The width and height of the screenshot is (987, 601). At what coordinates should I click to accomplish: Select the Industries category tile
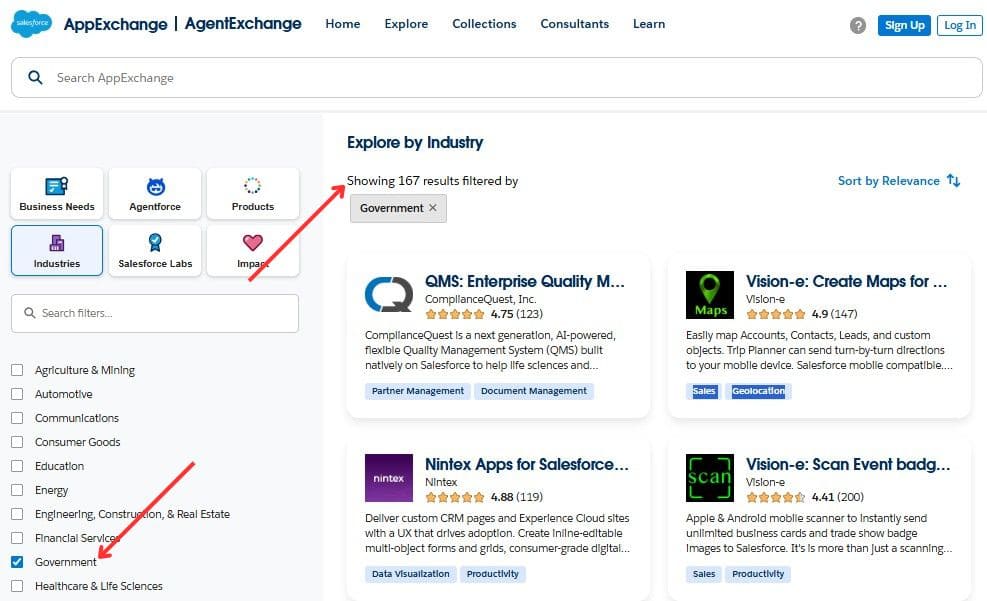57,250
